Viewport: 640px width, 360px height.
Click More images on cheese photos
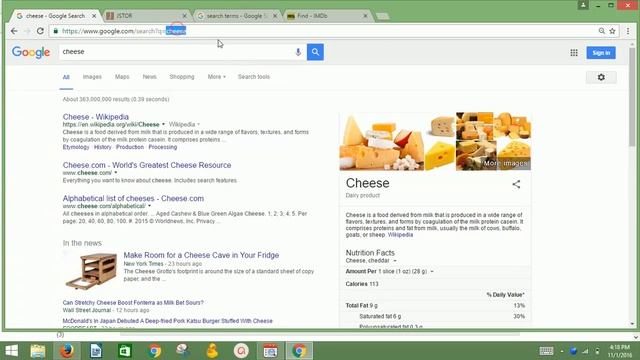point(505,163)
